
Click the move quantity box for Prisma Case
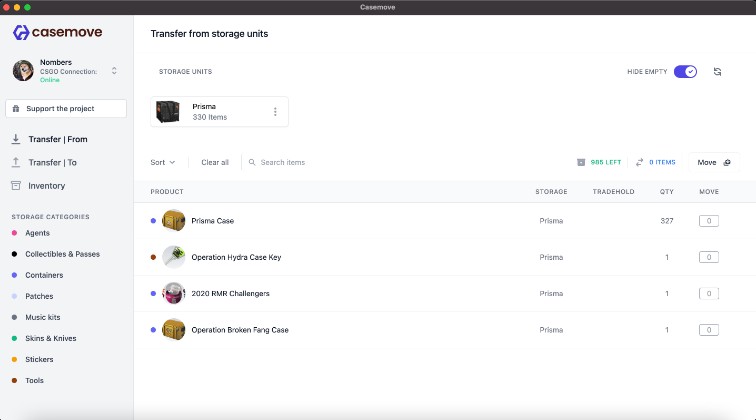click(x=709, y=221)
